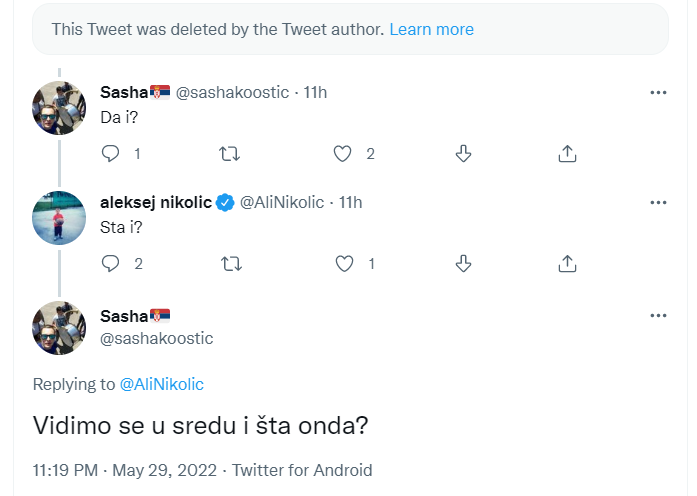Open more options for main Sasha tweet
This screenshot has width=697, height=496.
[x=658, y=315]
